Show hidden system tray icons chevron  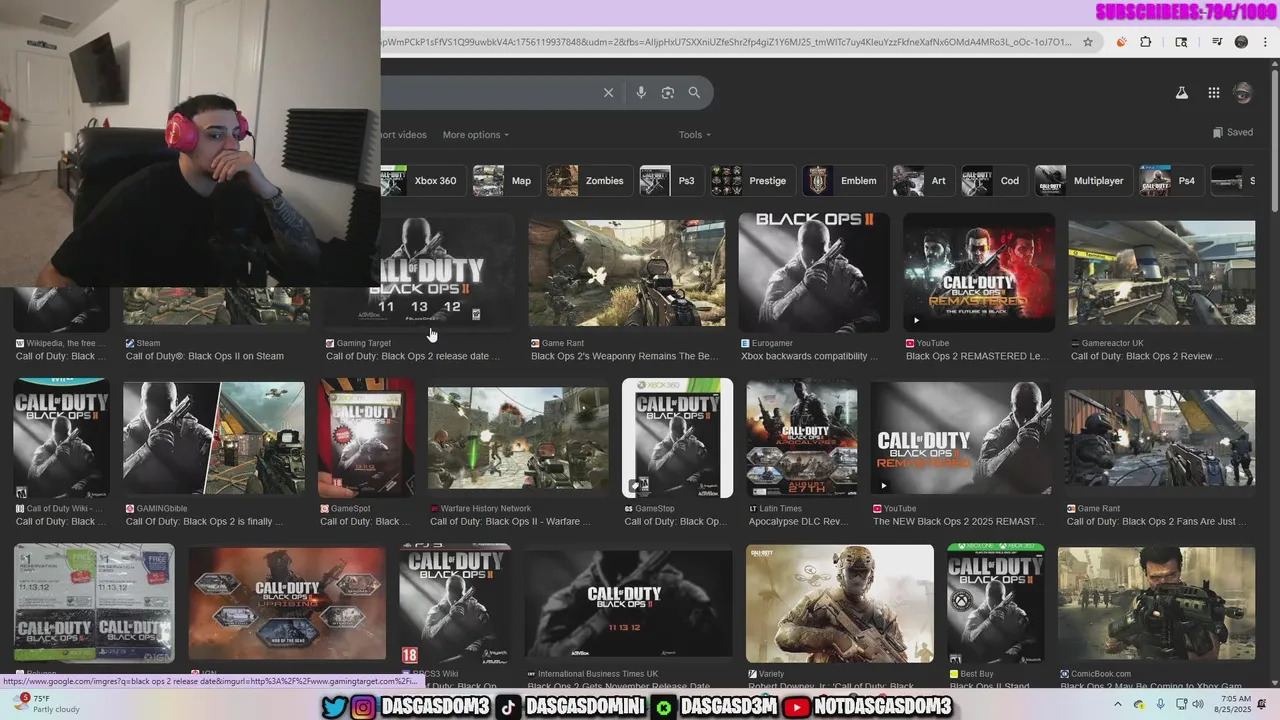pos(1118,704)
